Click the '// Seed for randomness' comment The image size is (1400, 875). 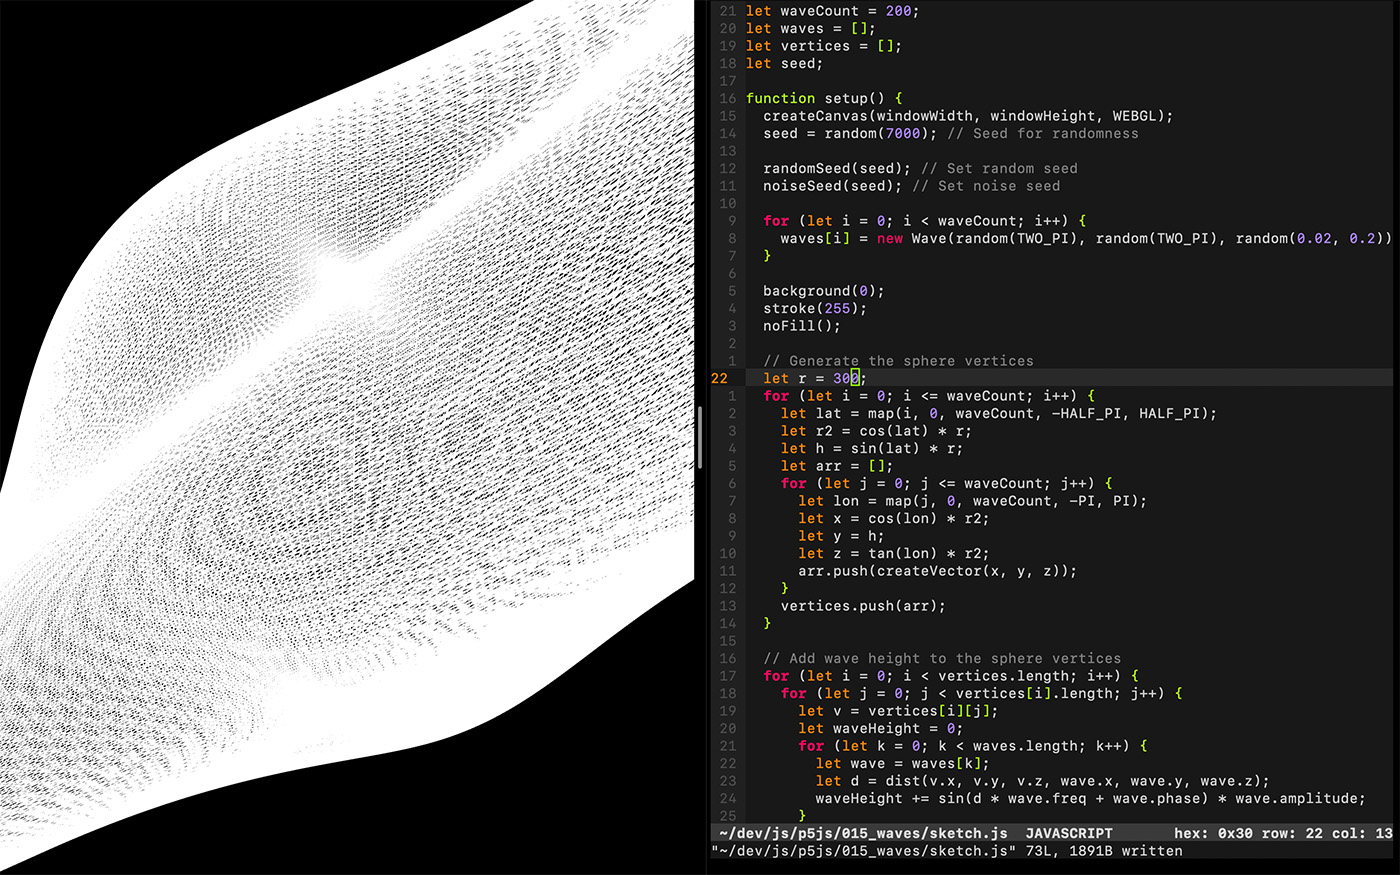(x=1042, y=133)
